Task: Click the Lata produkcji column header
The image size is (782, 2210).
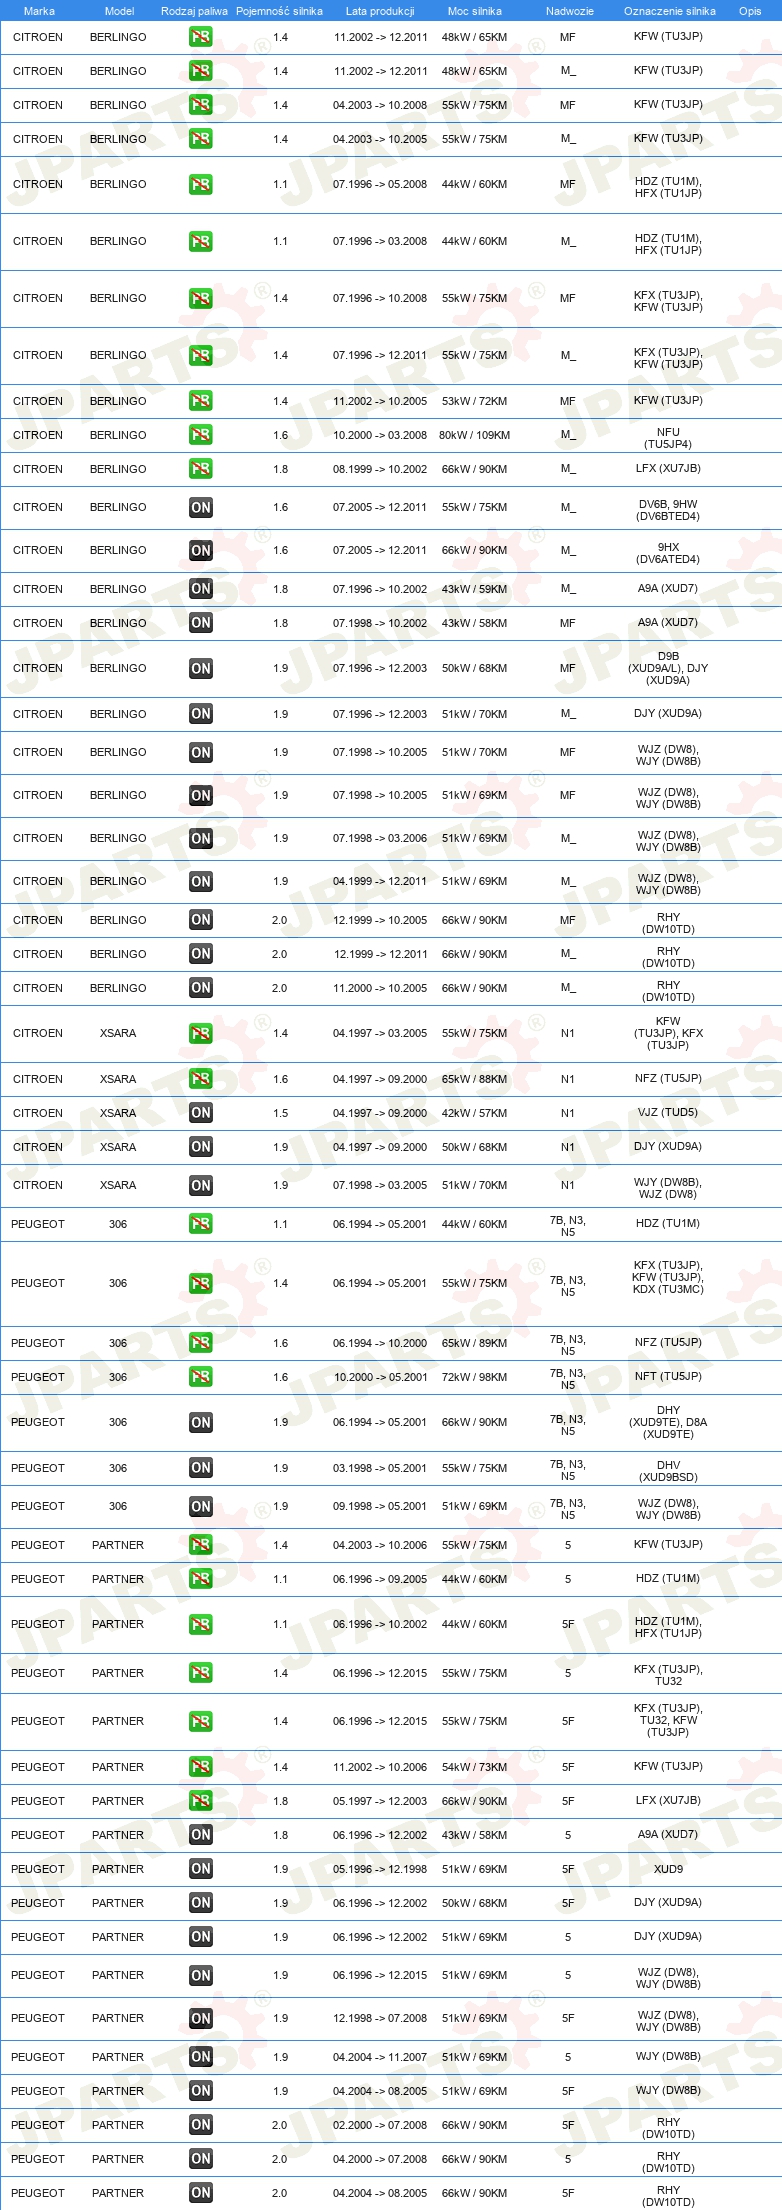Action: click(x=380, y=11)
